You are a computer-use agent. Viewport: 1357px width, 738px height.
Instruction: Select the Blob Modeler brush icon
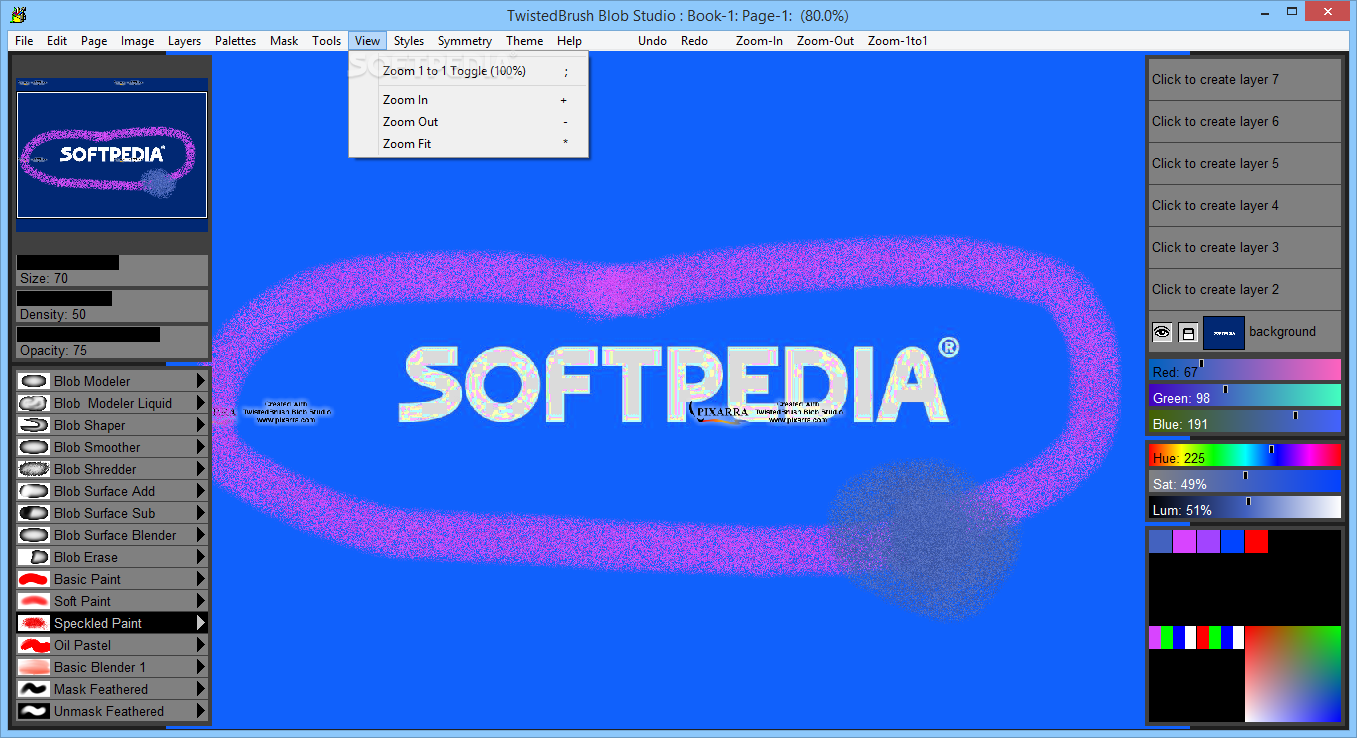tap(34, 381)
